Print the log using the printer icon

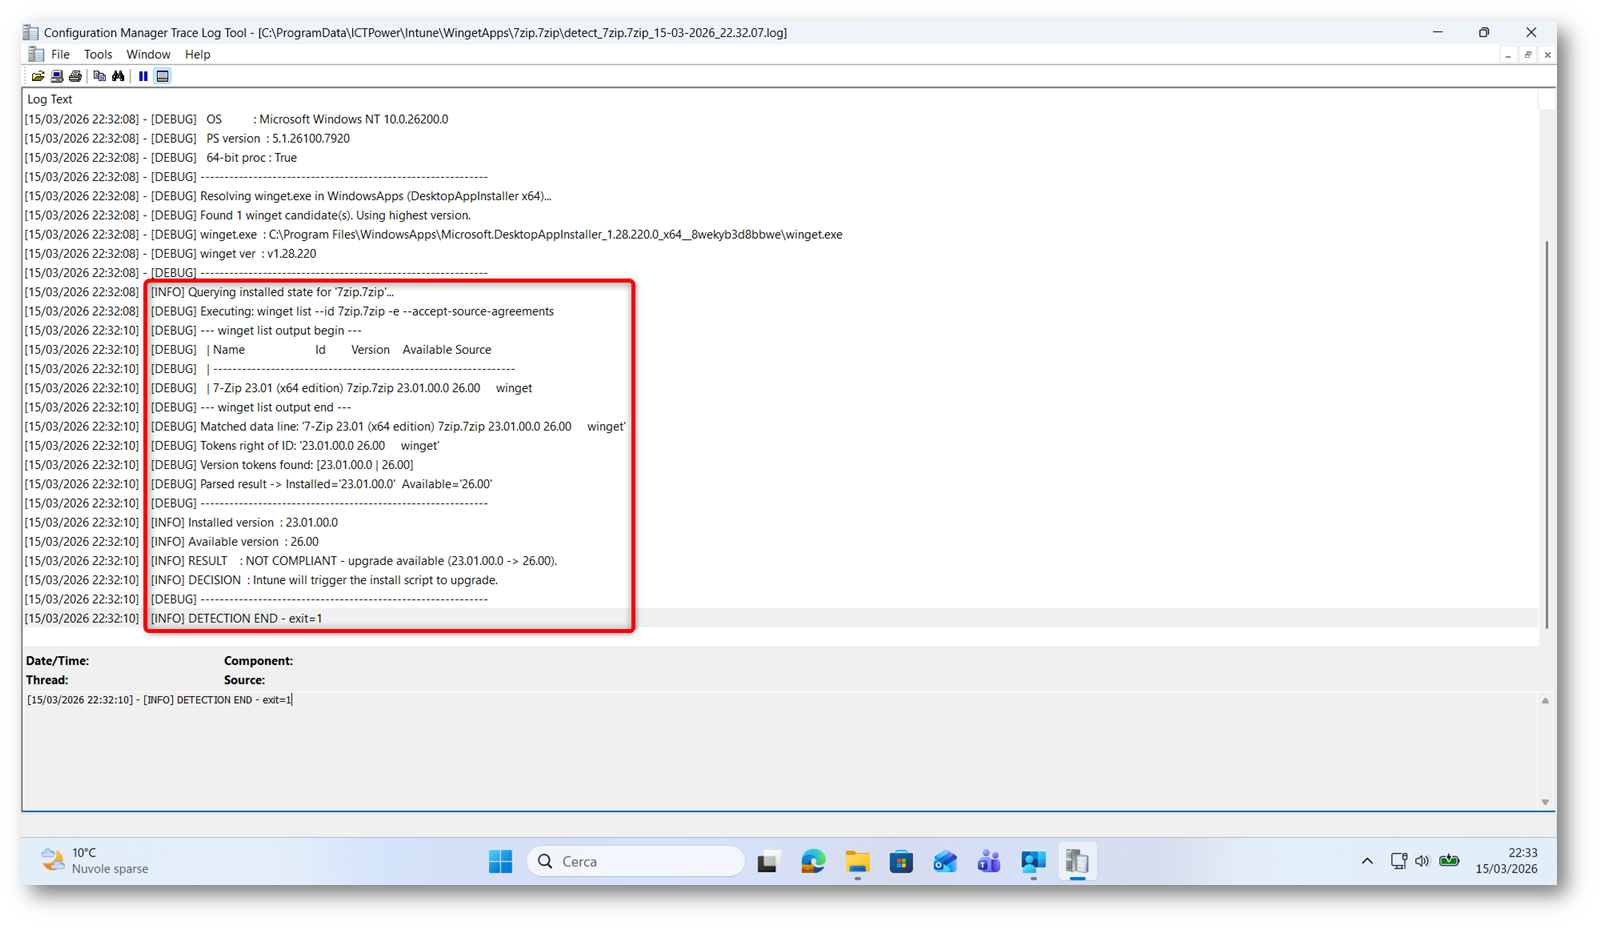pos(75,76)
